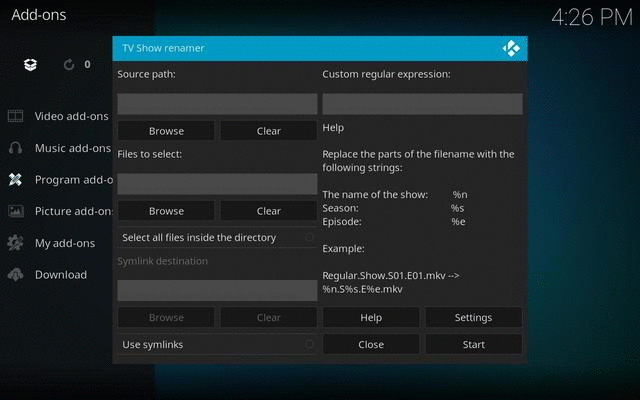640x400 pixels.
Task: Click the Music add-ons headphones icon
Action: coord(16,148)
